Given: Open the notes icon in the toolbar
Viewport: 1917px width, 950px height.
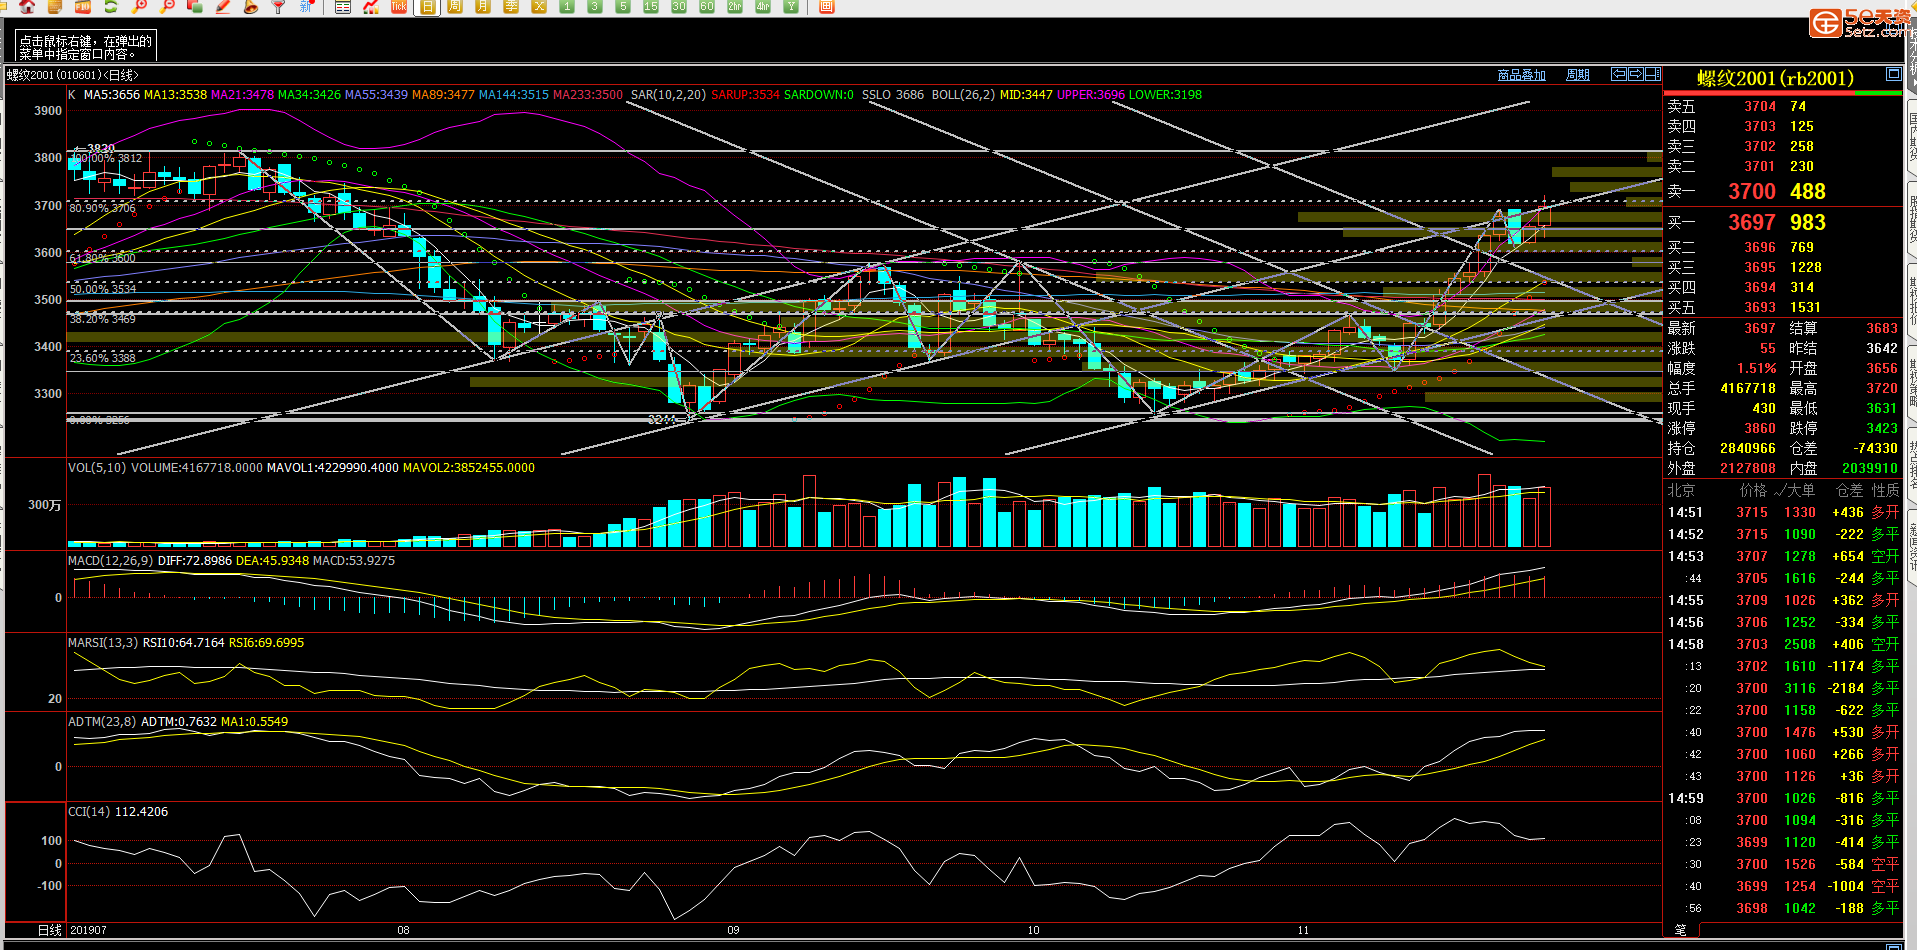Looking at the screenshot, I should click(55, 6).
